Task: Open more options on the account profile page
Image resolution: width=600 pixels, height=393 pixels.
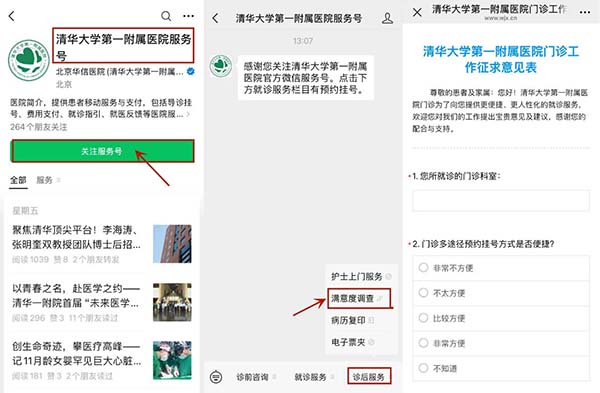Action: coord(188,16)
